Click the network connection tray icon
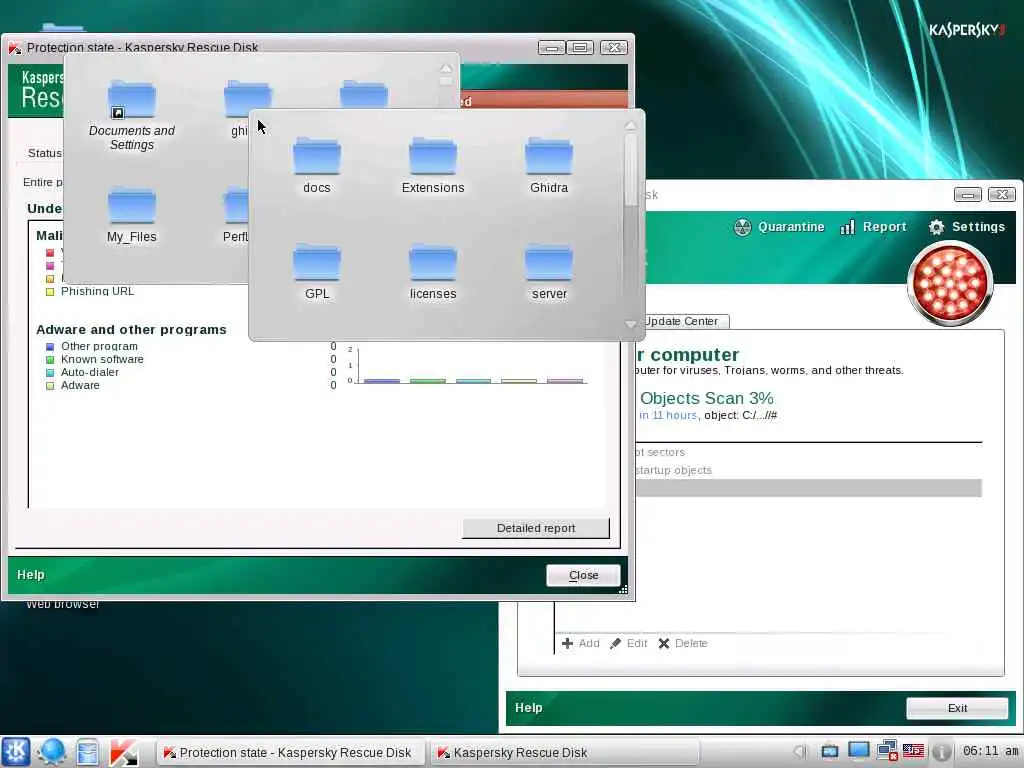1024x768 pixels. tap(887, 752)
